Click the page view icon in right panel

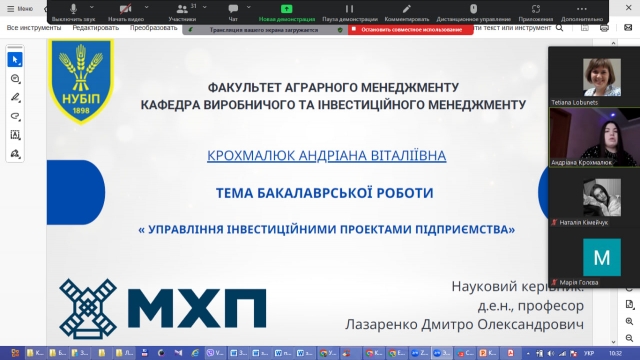[x=629, y=304]
